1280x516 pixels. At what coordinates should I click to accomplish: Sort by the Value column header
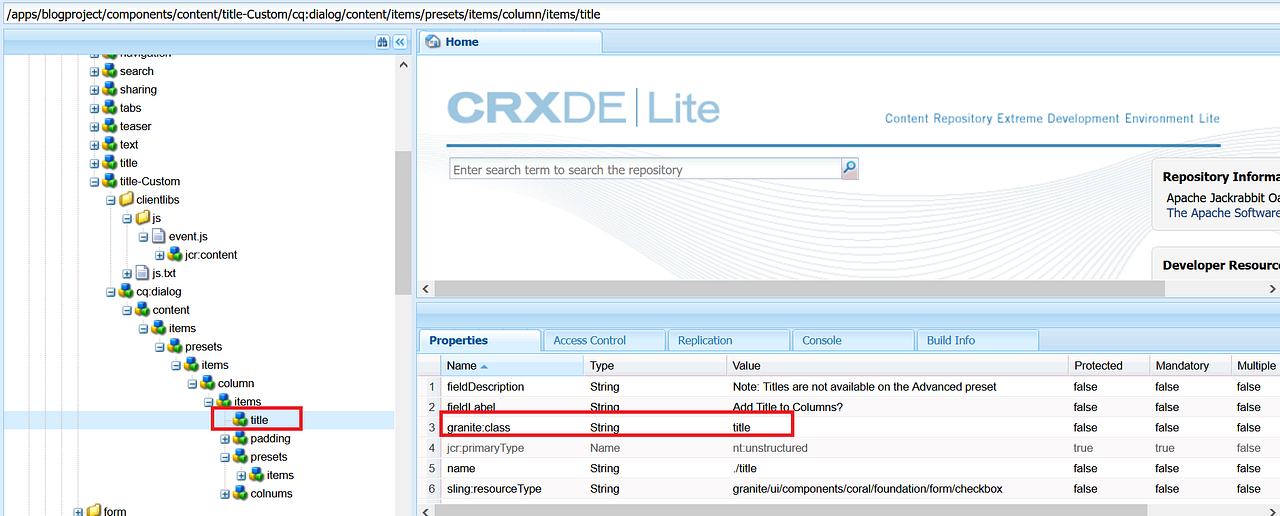click(x=898, y=366)
